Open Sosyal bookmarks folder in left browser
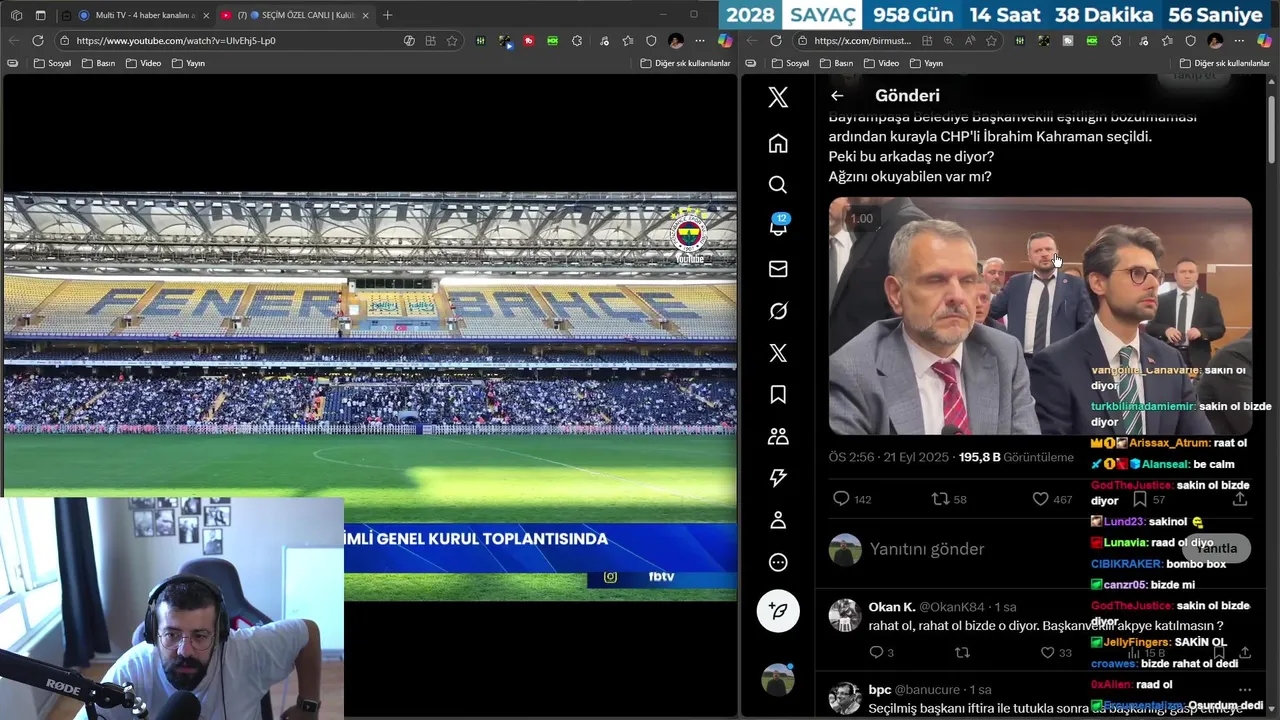 pos(53,63)
